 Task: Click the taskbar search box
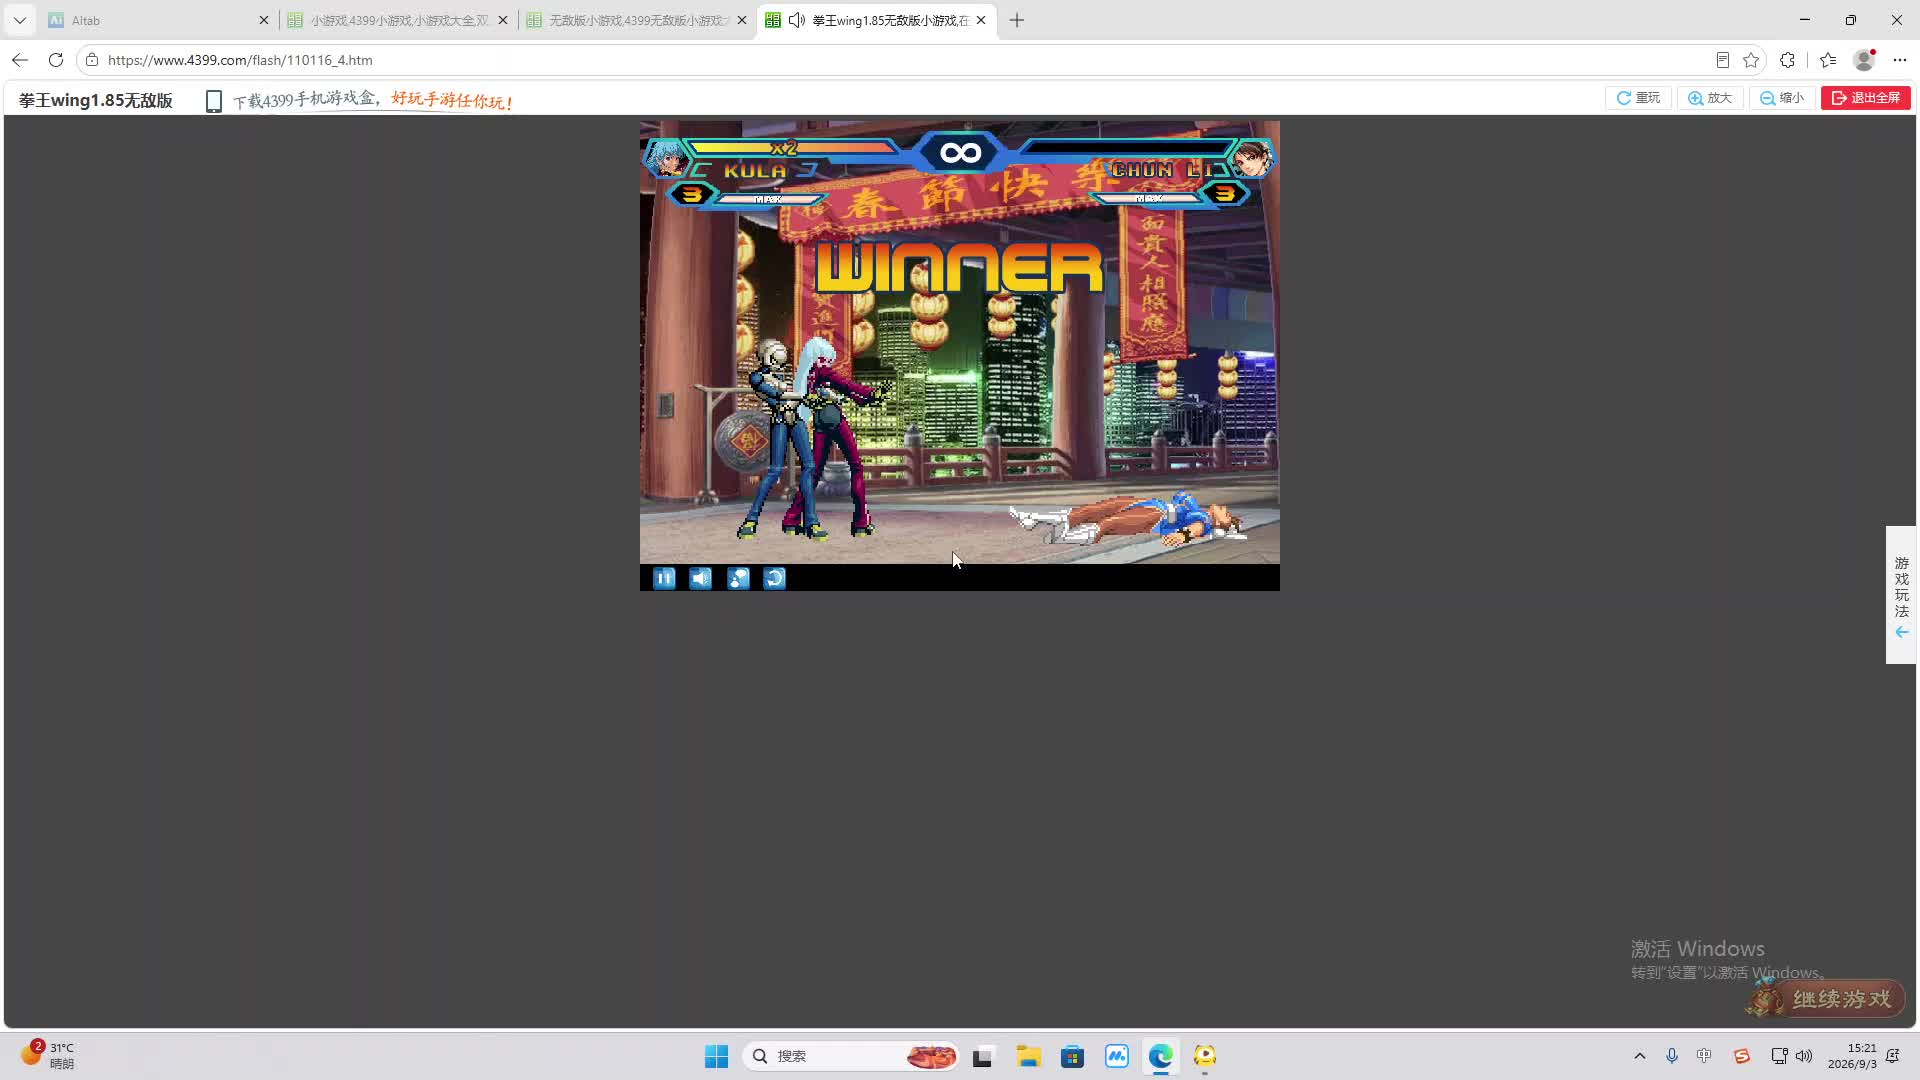[851, 1056]
